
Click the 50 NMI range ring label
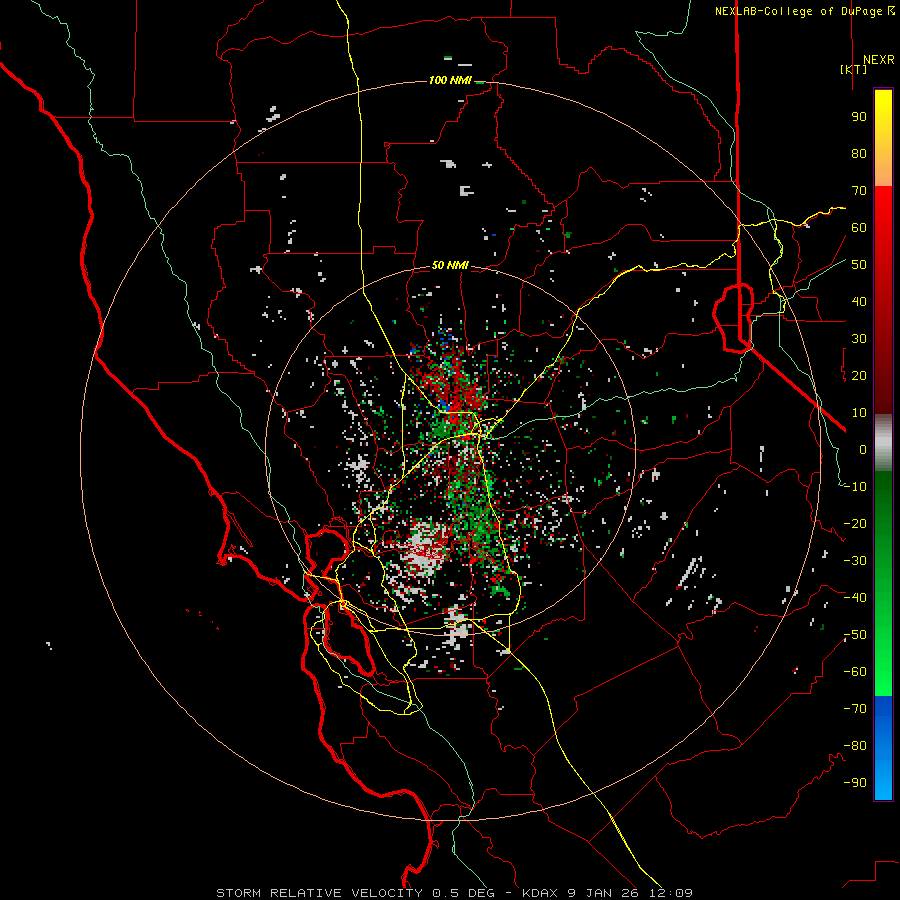pos(450,265)
